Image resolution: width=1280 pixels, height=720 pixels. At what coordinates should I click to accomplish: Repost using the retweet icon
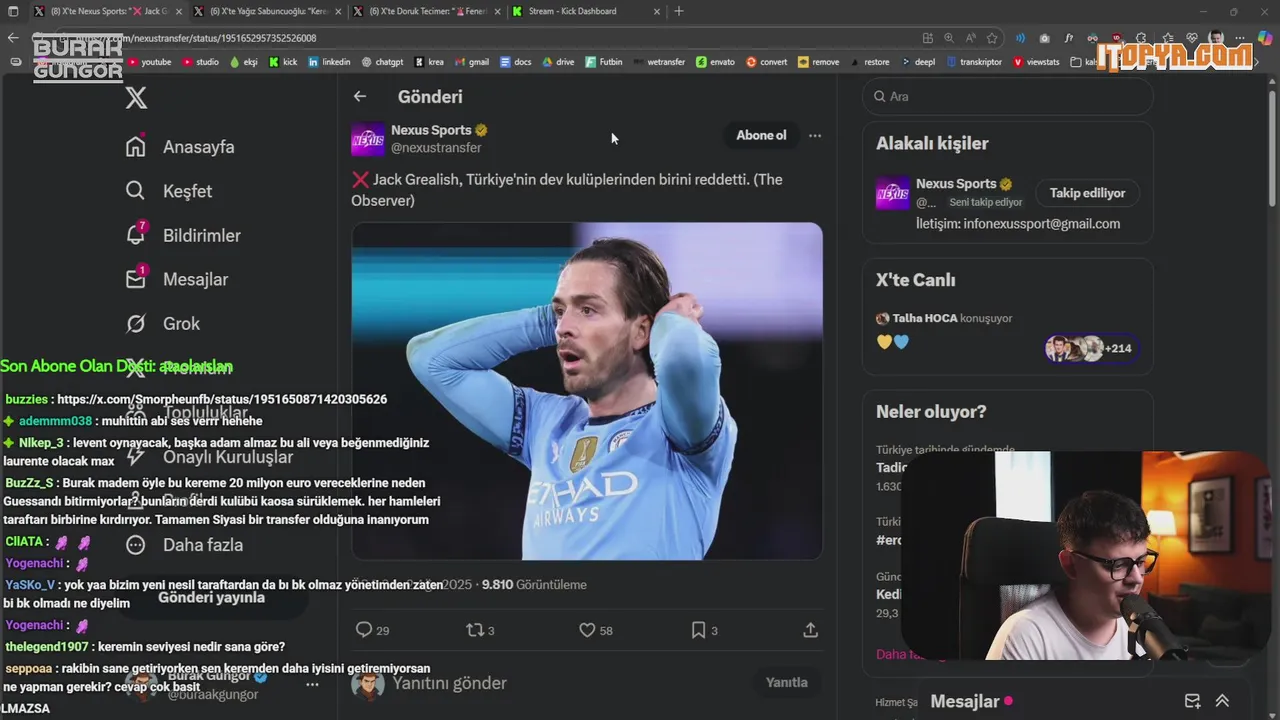[x=475, y=630]
